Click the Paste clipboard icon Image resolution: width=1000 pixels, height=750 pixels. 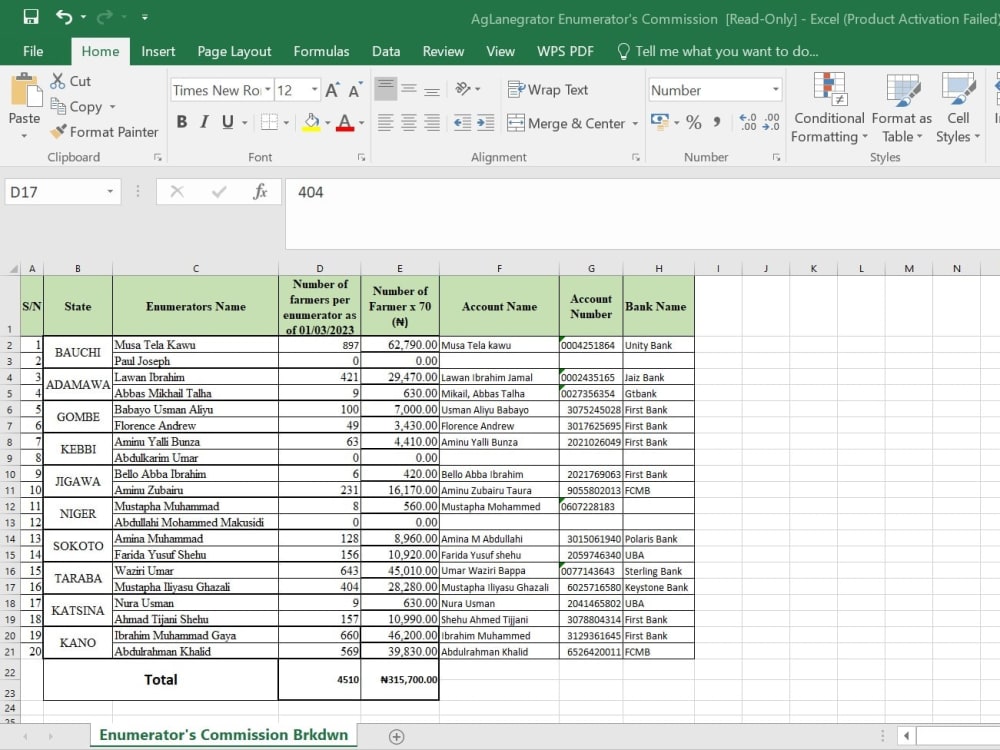click(x=25, y=90)
